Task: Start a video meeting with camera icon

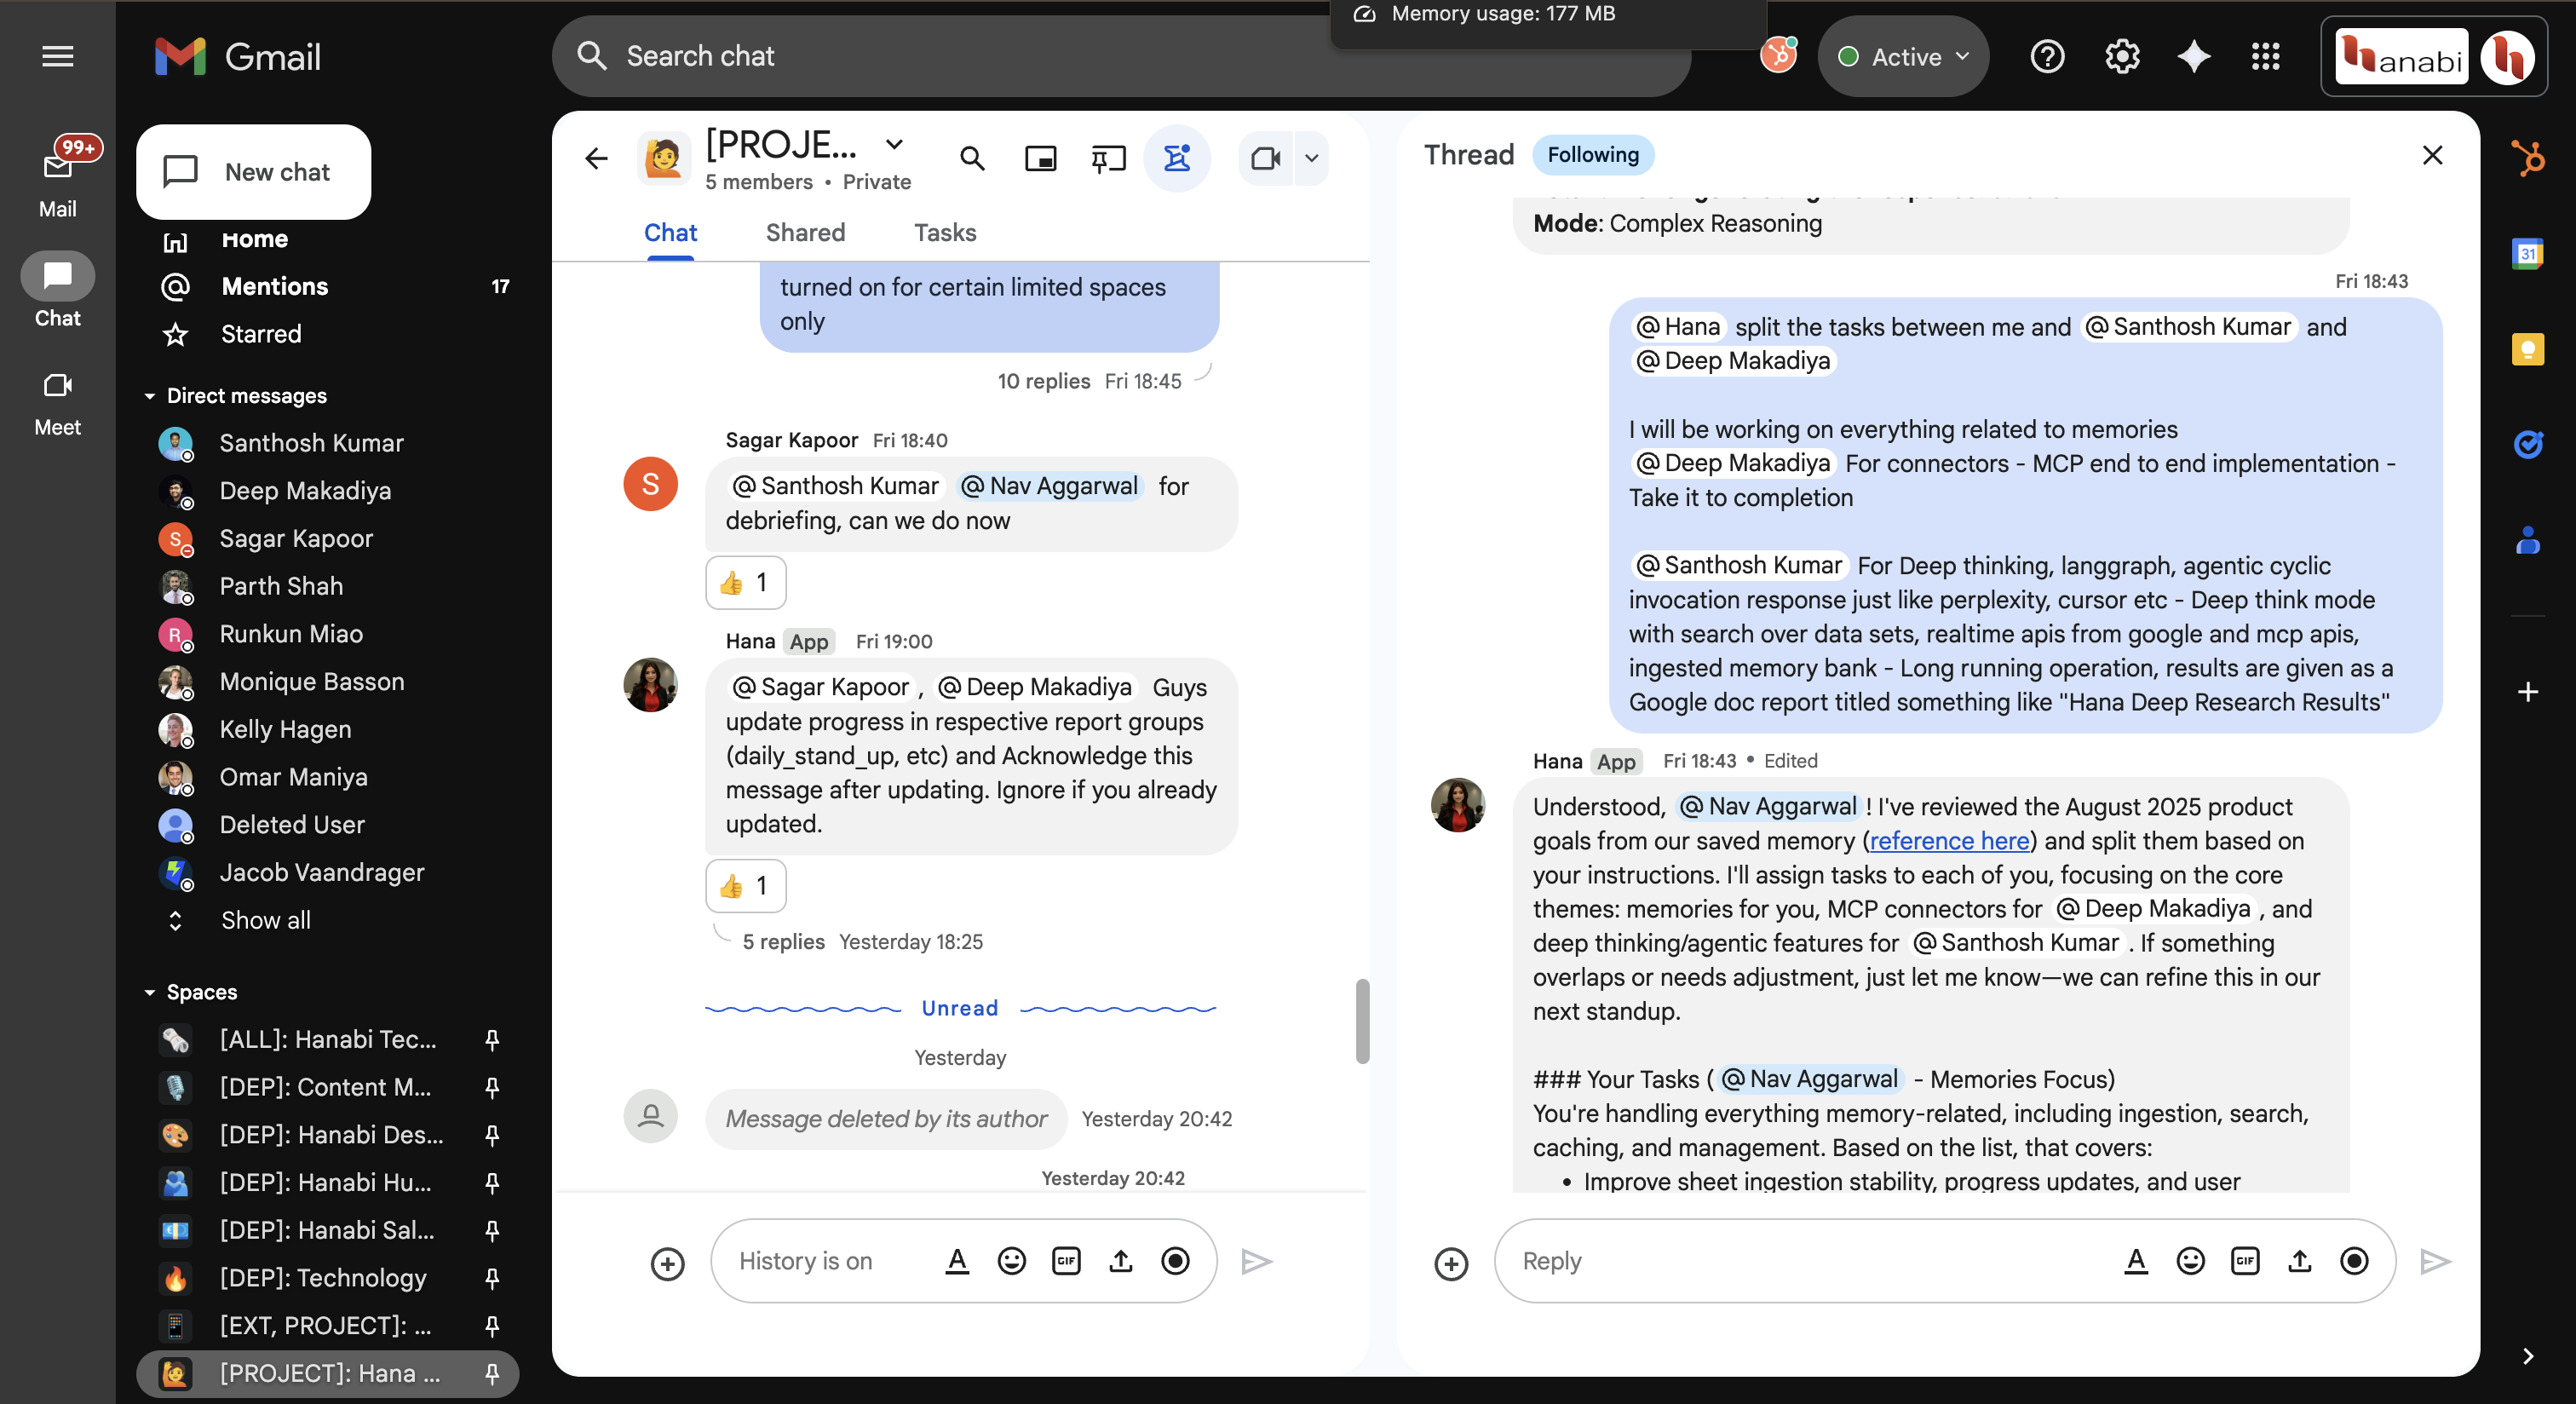Action: [x=1266, y=159]
